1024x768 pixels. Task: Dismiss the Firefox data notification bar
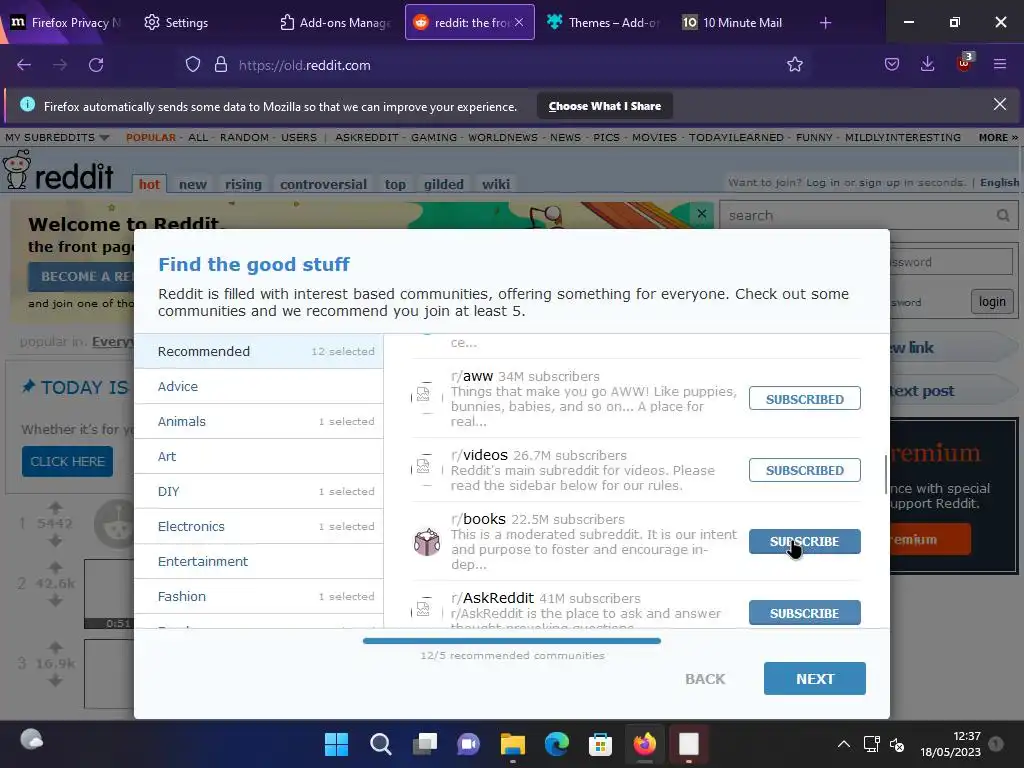(x=999, y=104)
